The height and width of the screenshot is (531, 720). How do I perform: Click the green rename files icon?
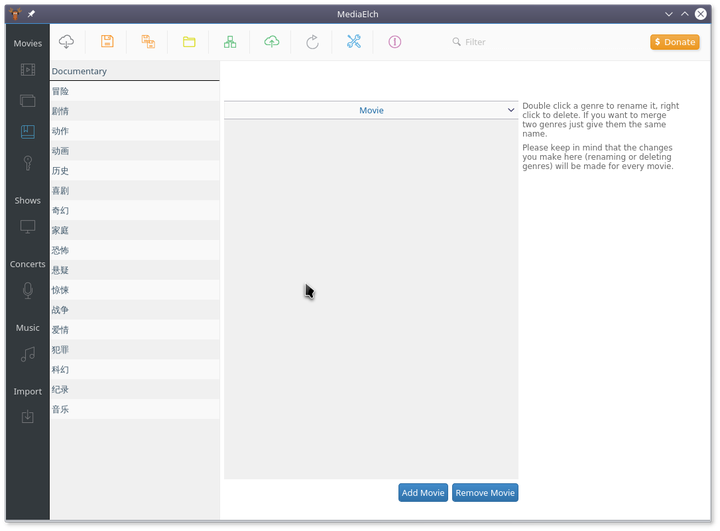tap(230, 42)
